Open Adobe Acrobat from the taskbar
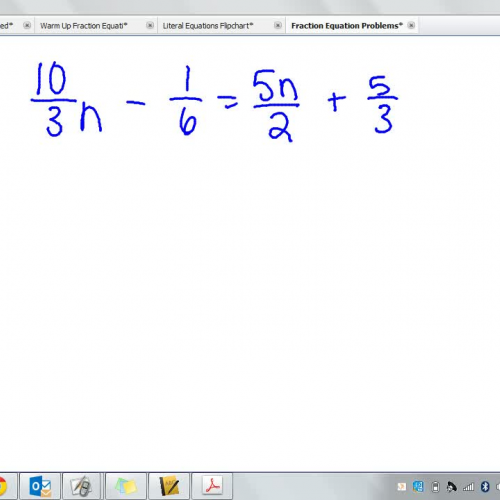The height and width of the screenshot is (500, 500). click(212, 486)
